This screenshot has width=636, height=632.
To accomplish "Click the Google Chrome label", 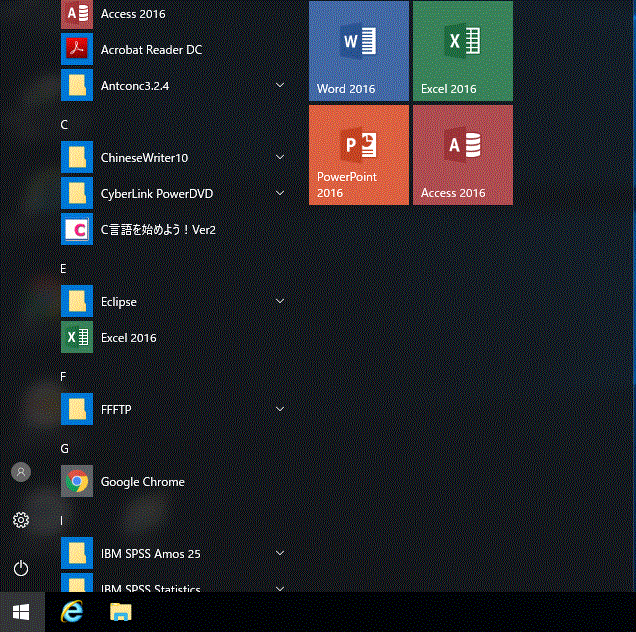I will pos(143,482).
